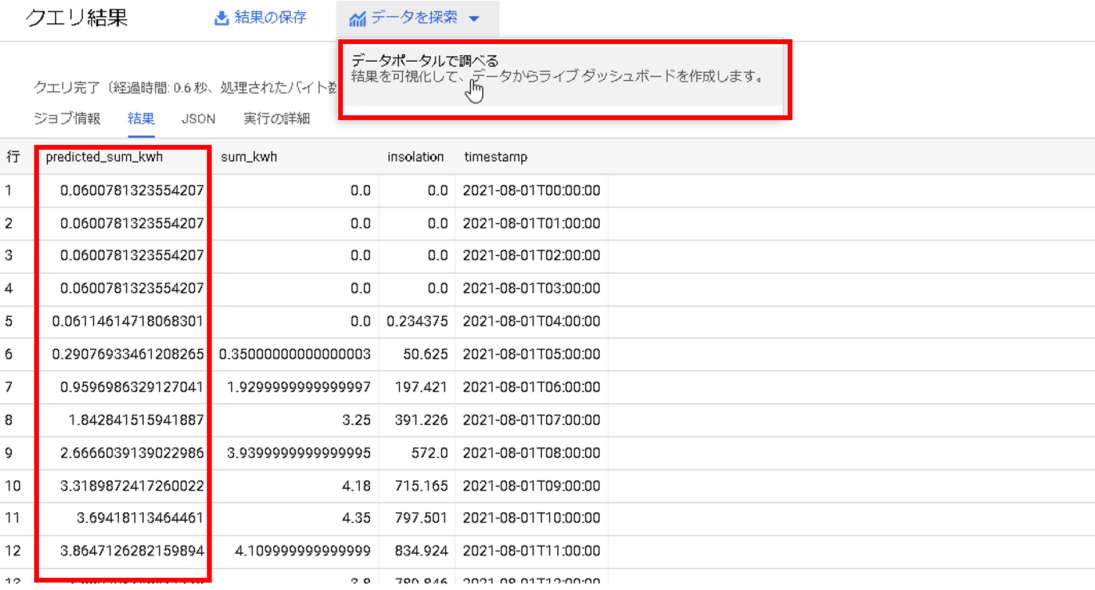Click insolation value 797.501
1095x590 pixels.
pyautogui.click(x=421, y=518)
